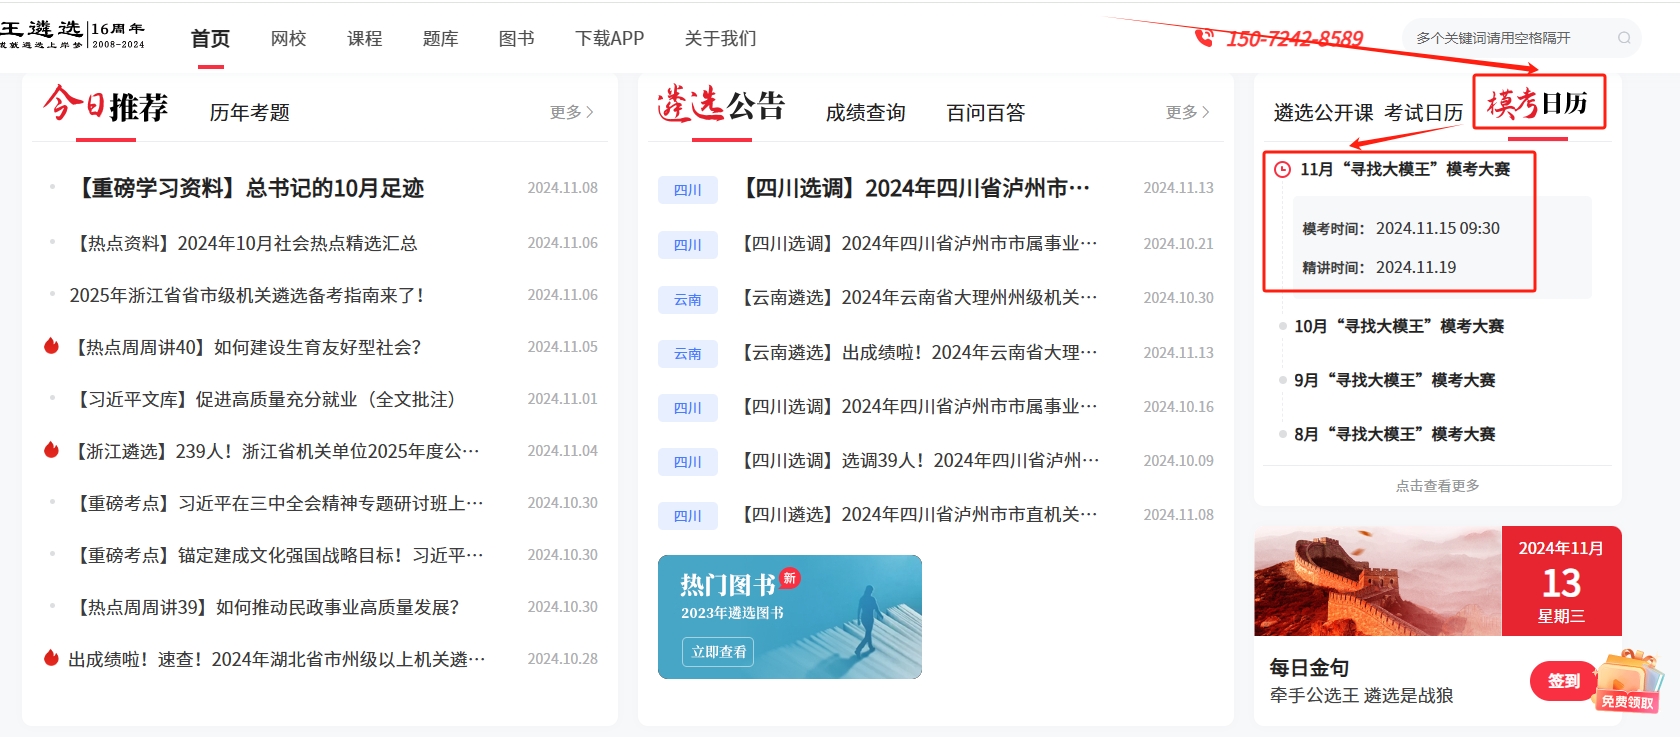Select the 模考日历 tab
This screenshot has height=737, width=1680.
coord(1537,103)
